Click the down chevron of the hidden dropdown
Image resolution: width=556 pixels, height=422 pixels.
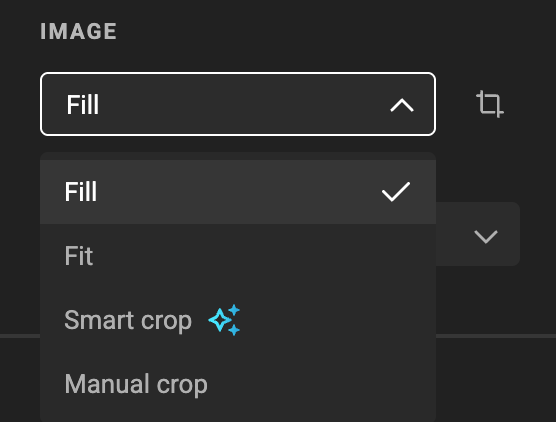(x=486, y=236)
